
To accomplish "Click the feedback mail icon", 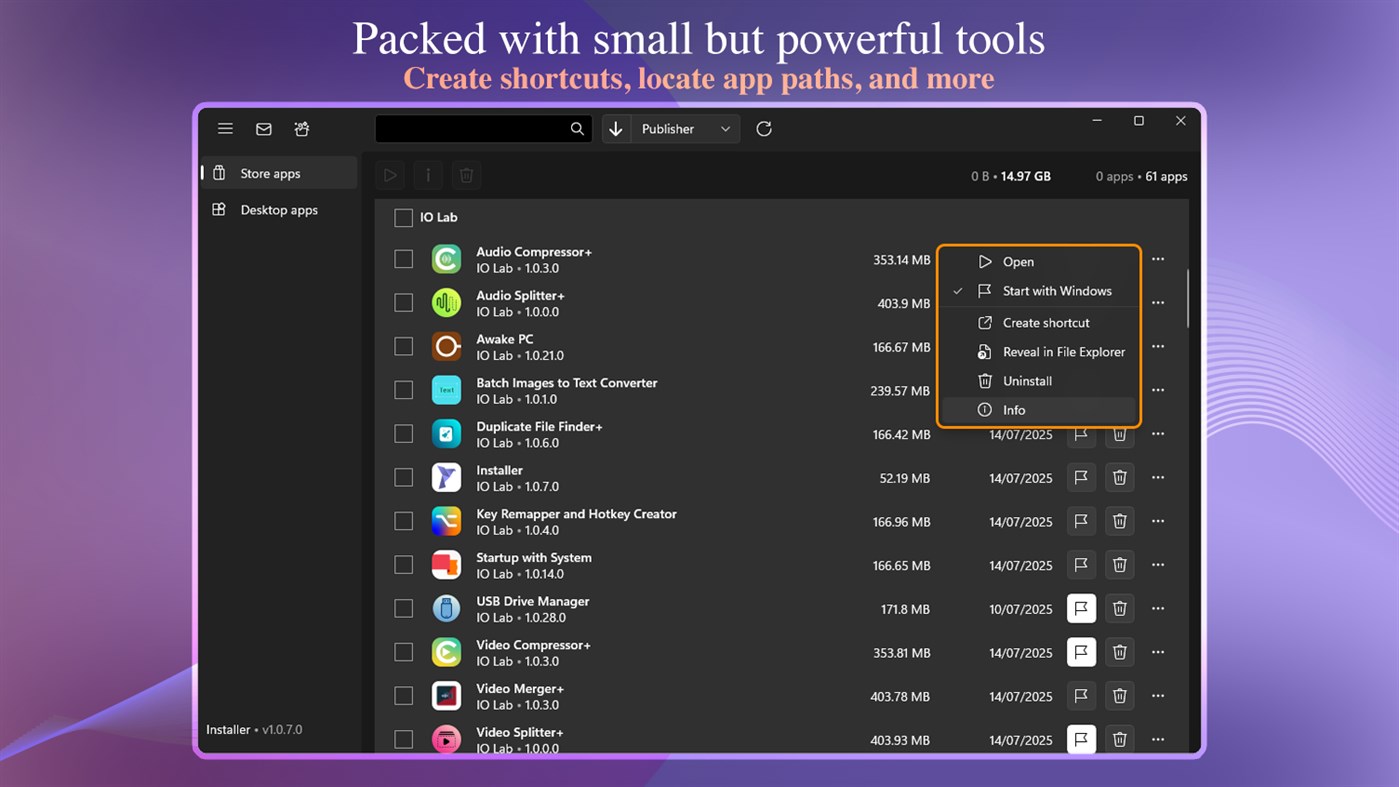I will 263,128.
